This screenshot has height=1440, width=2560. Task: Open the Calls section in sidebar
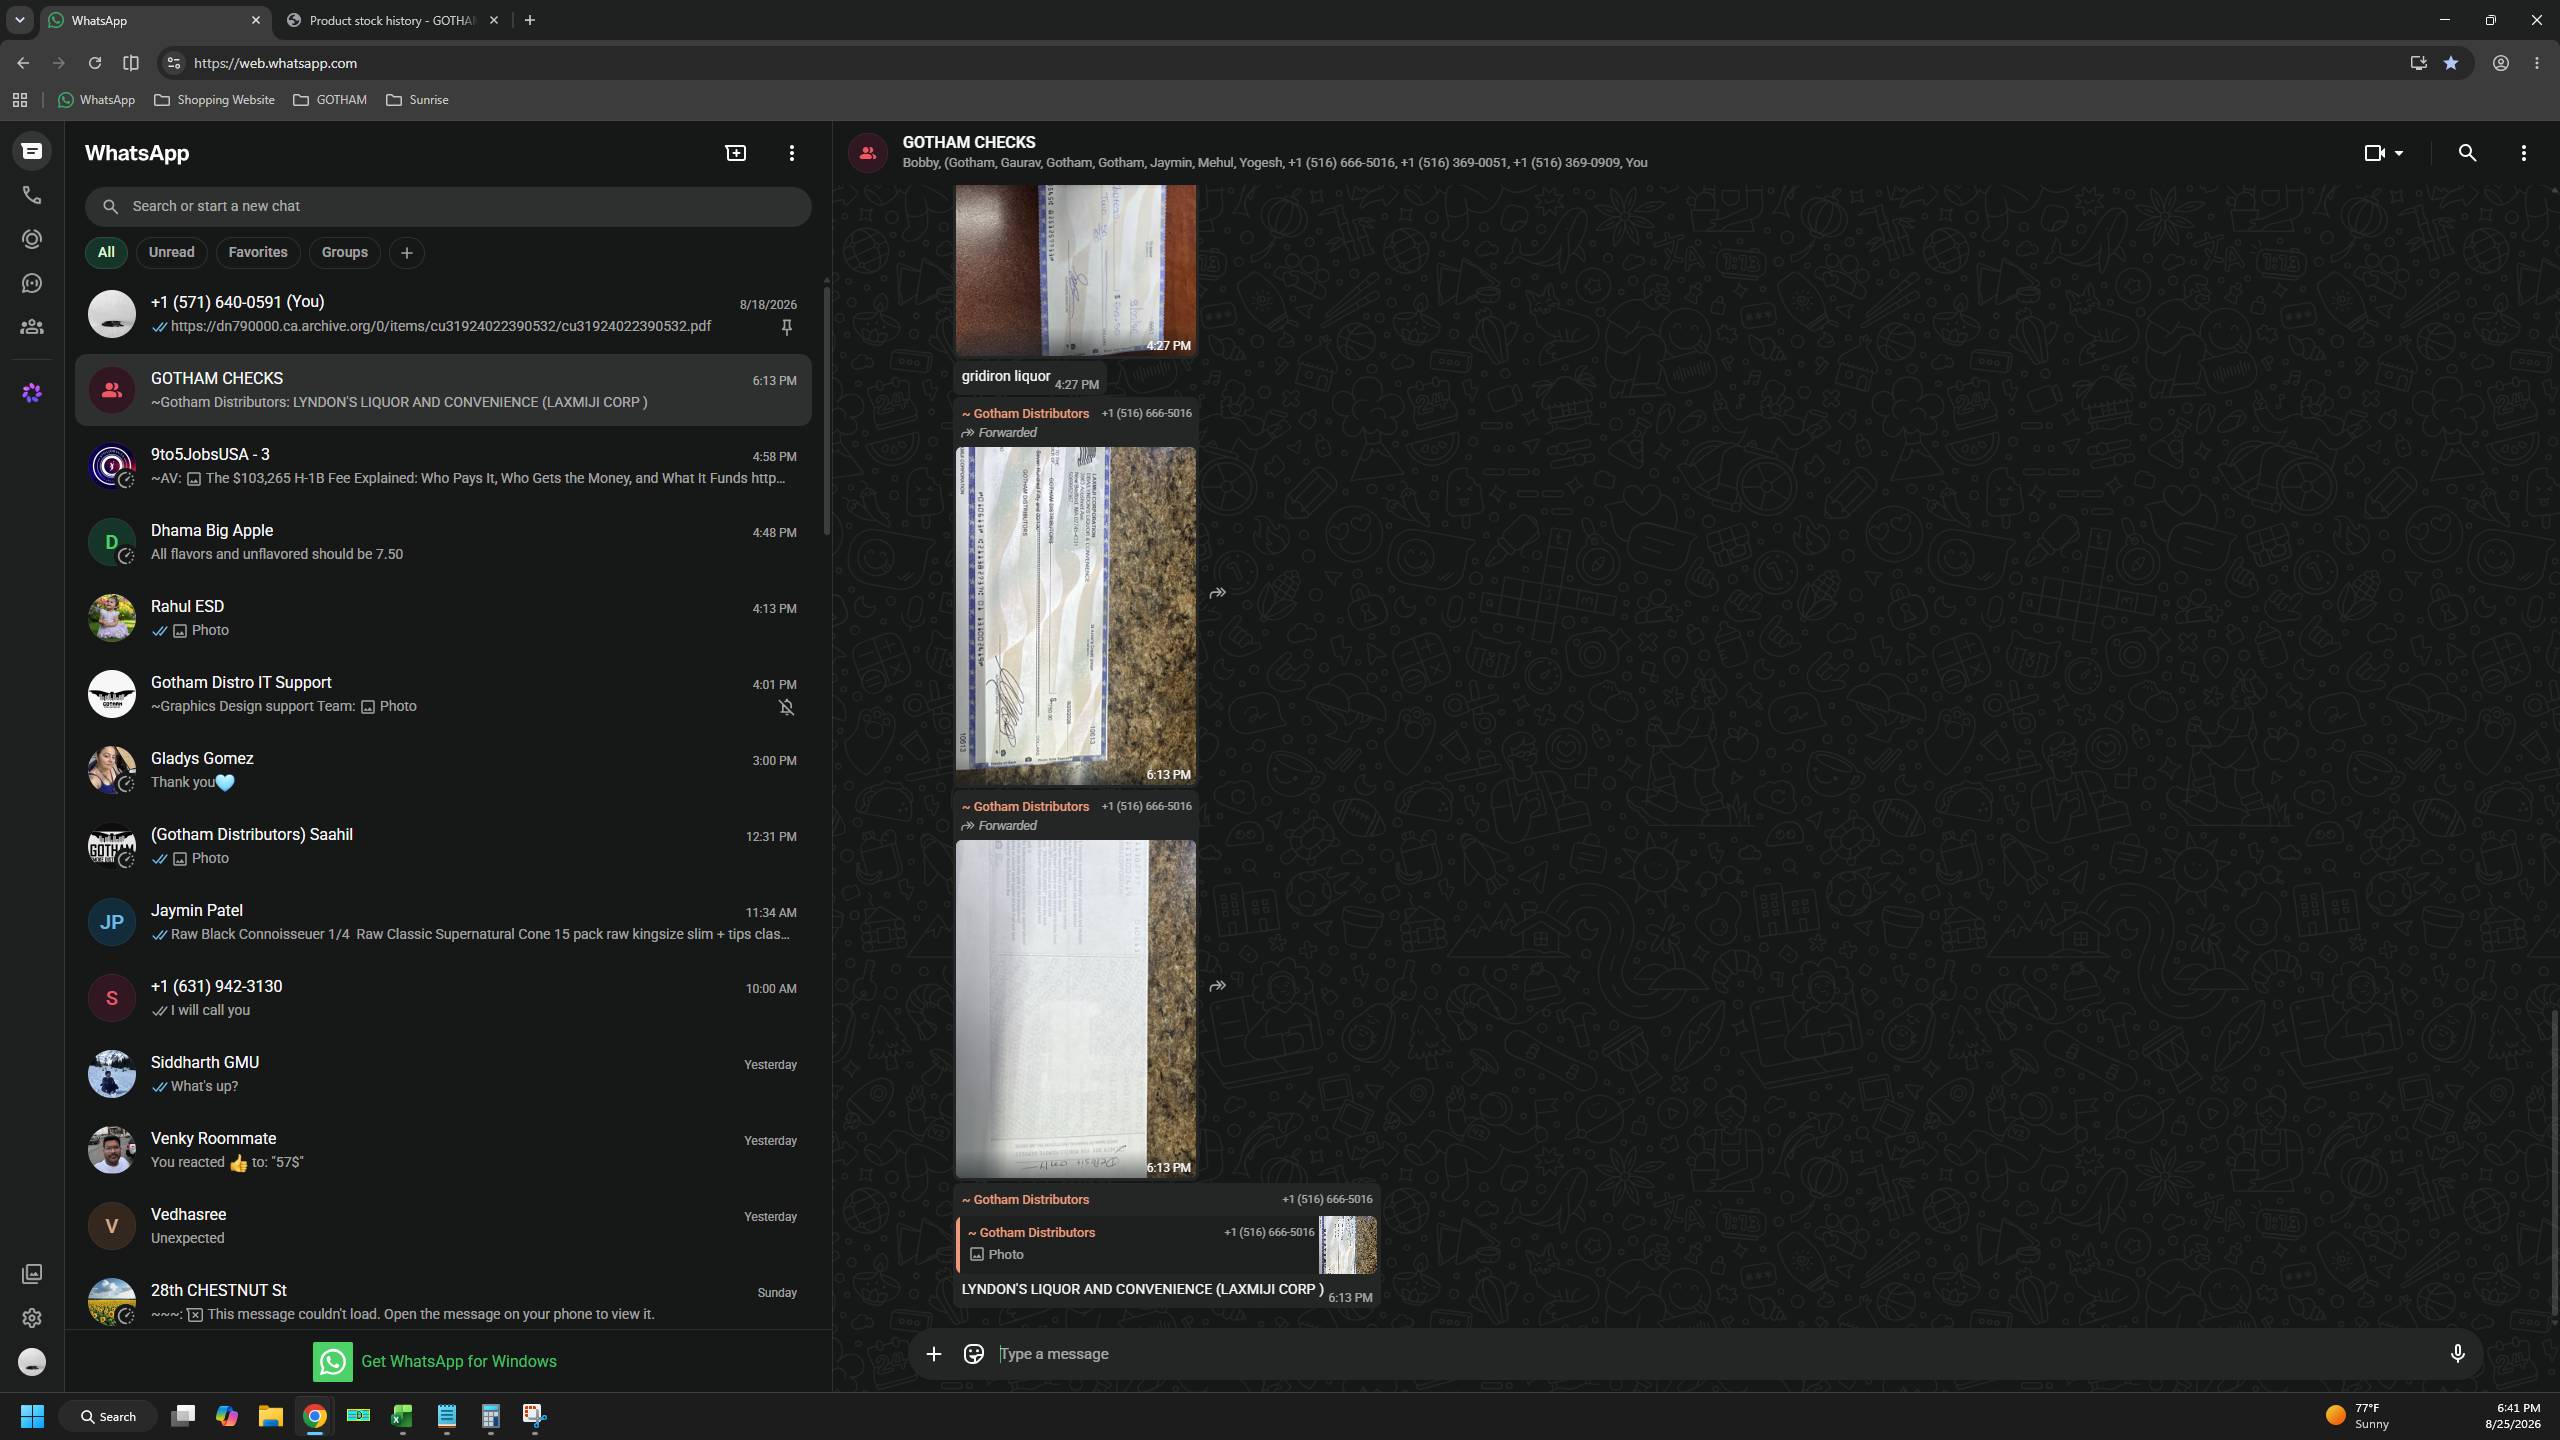click(32, 195)
